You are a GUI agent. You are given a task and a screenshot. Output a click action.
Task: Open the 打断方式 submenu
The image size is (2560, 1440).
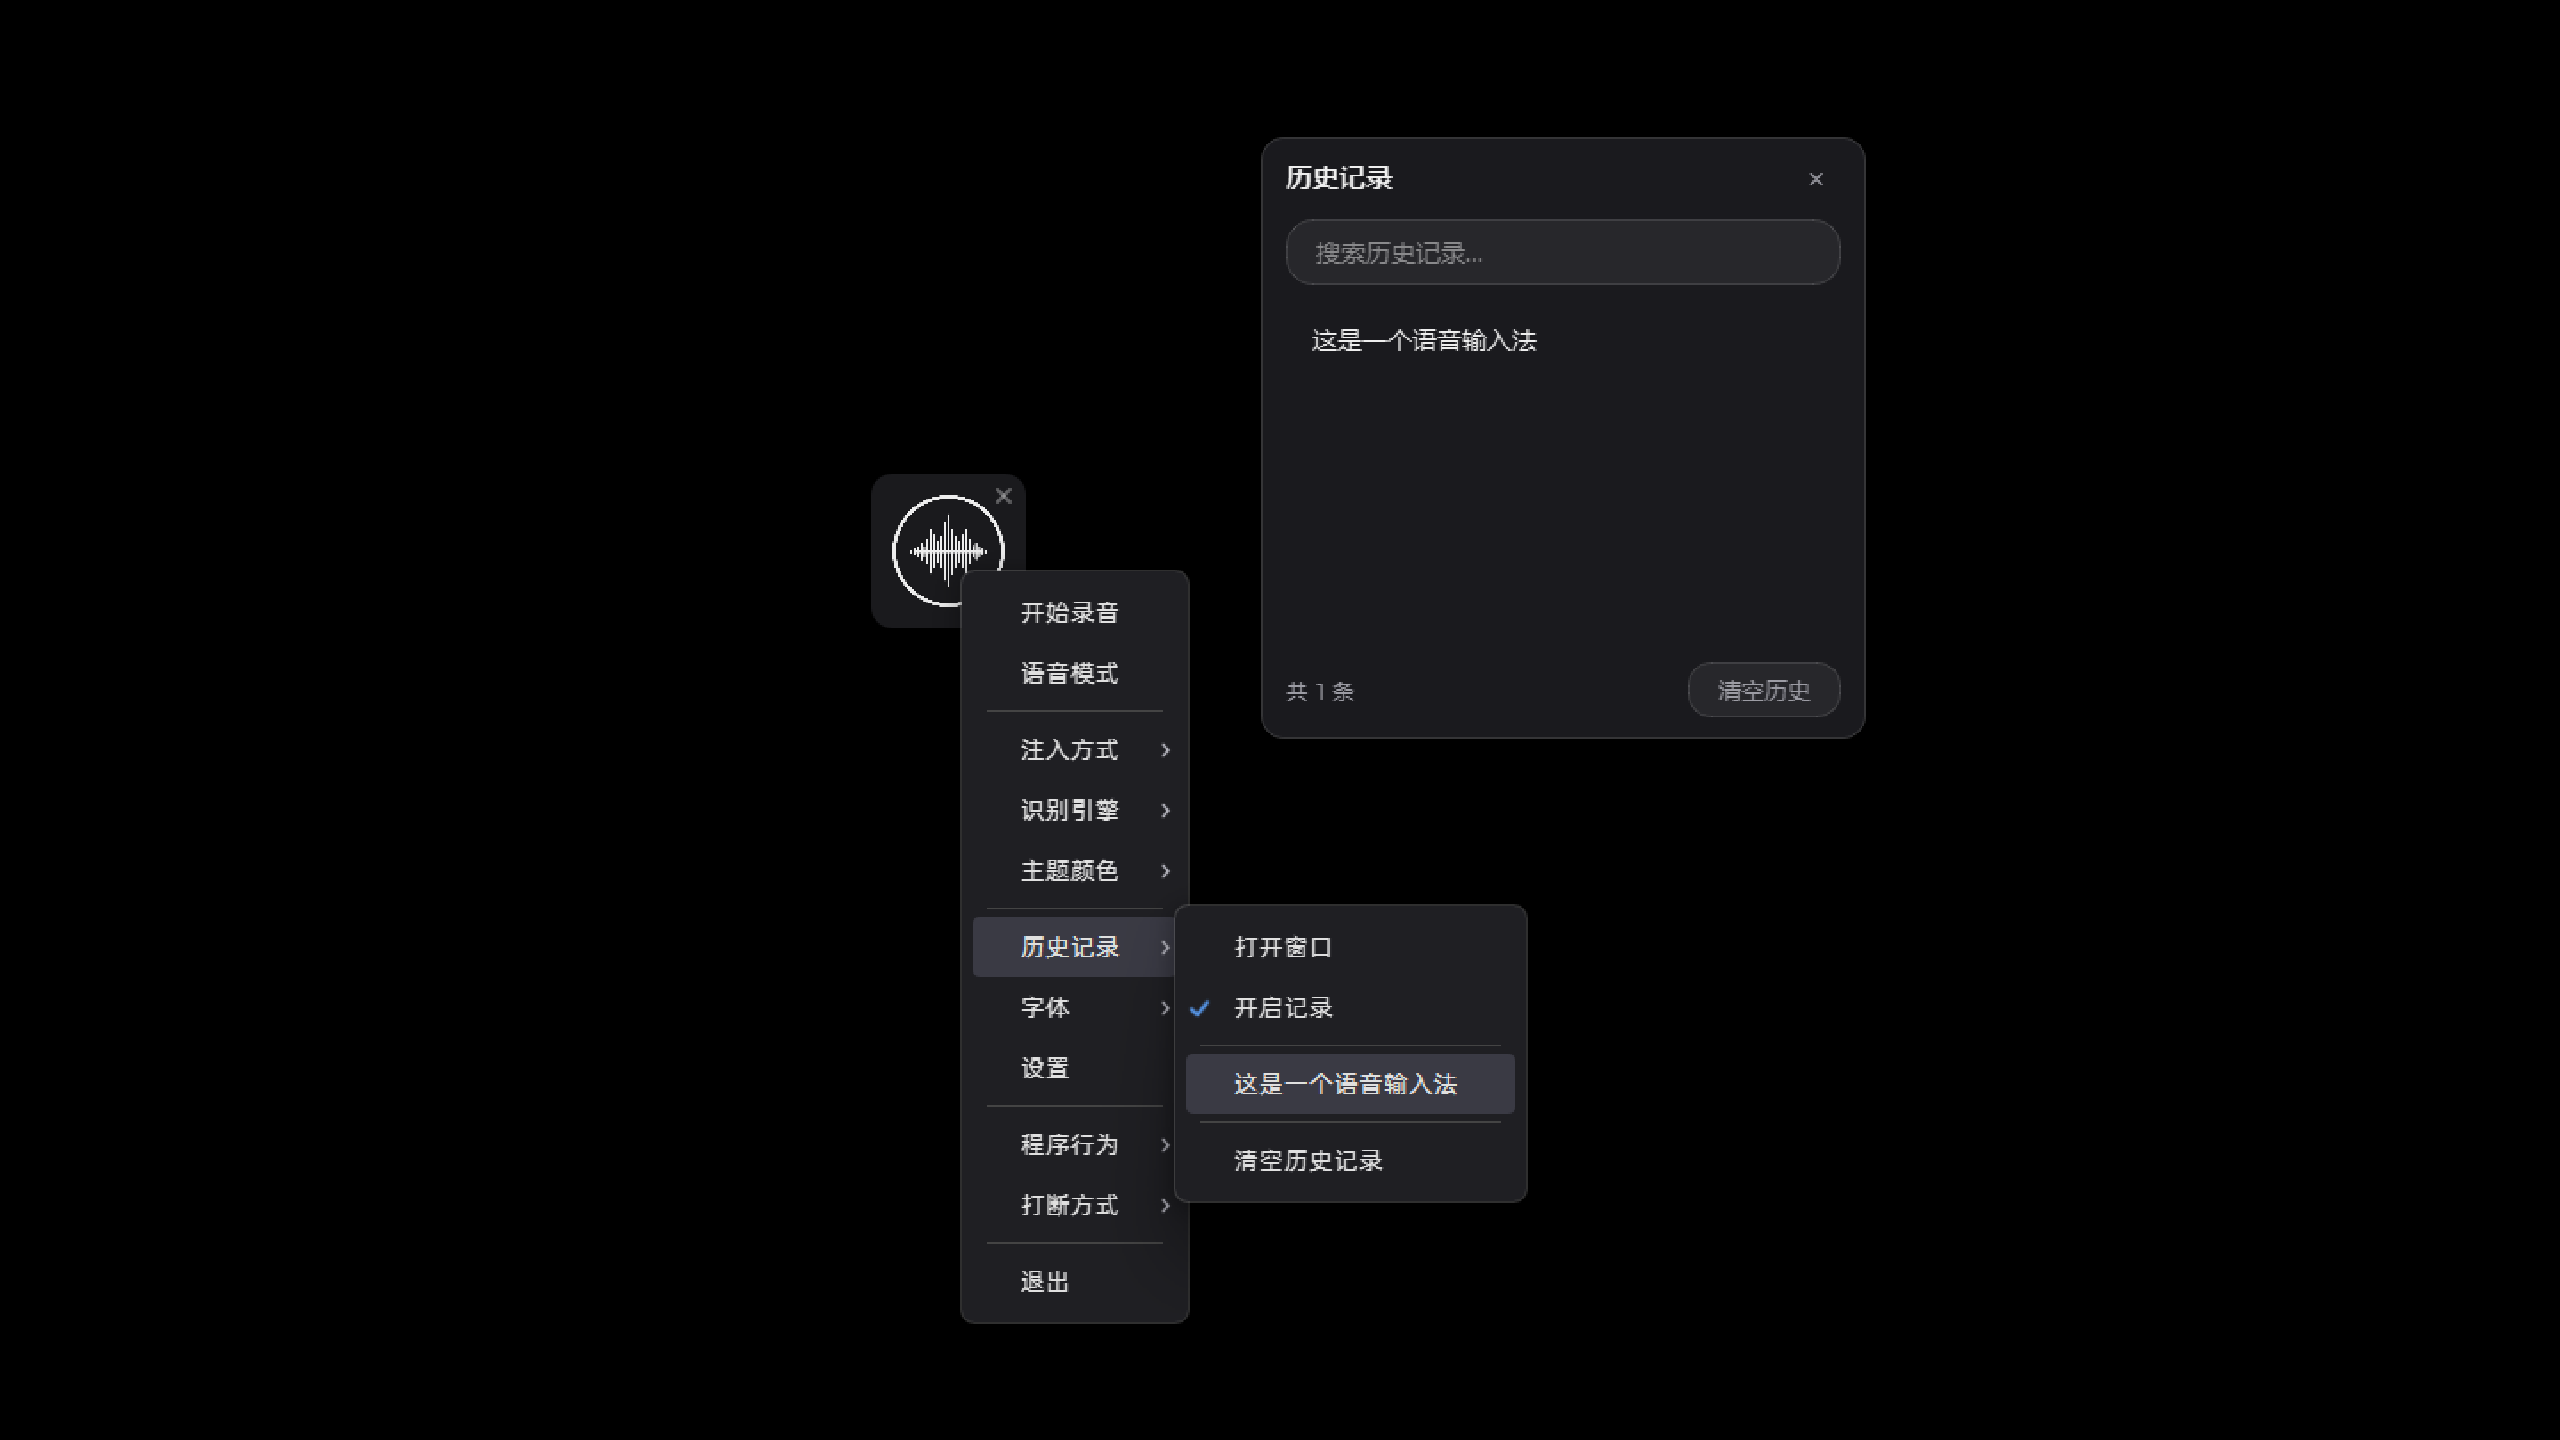click(x=1074, y=1204)
